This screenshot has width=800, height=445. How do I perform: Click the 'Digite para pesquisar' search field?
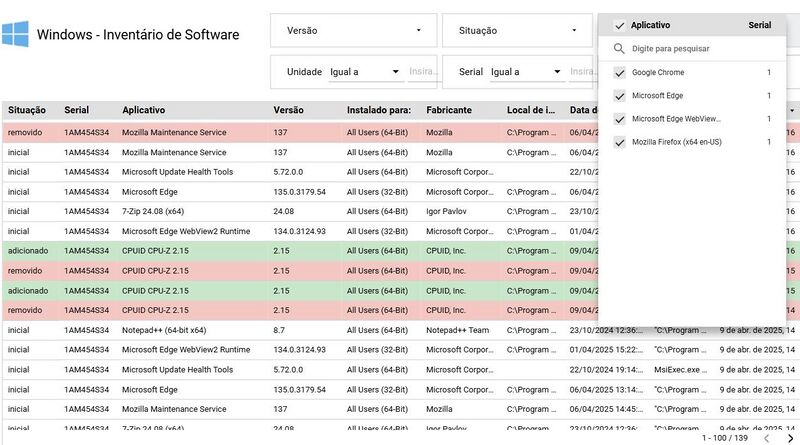pos(700,48)
